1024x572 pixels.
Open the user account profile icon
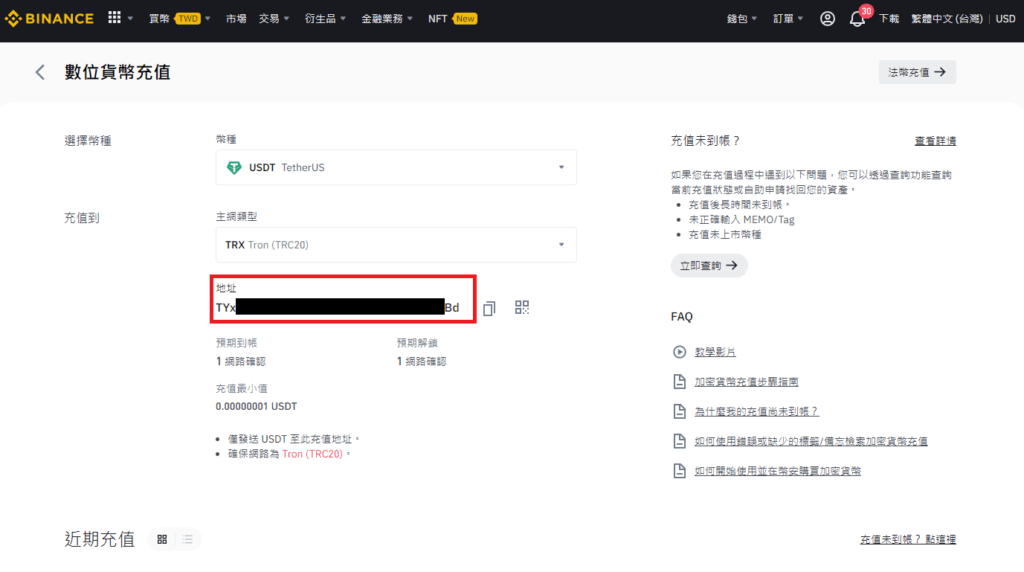pyautogui.click(x=827, y=19)
